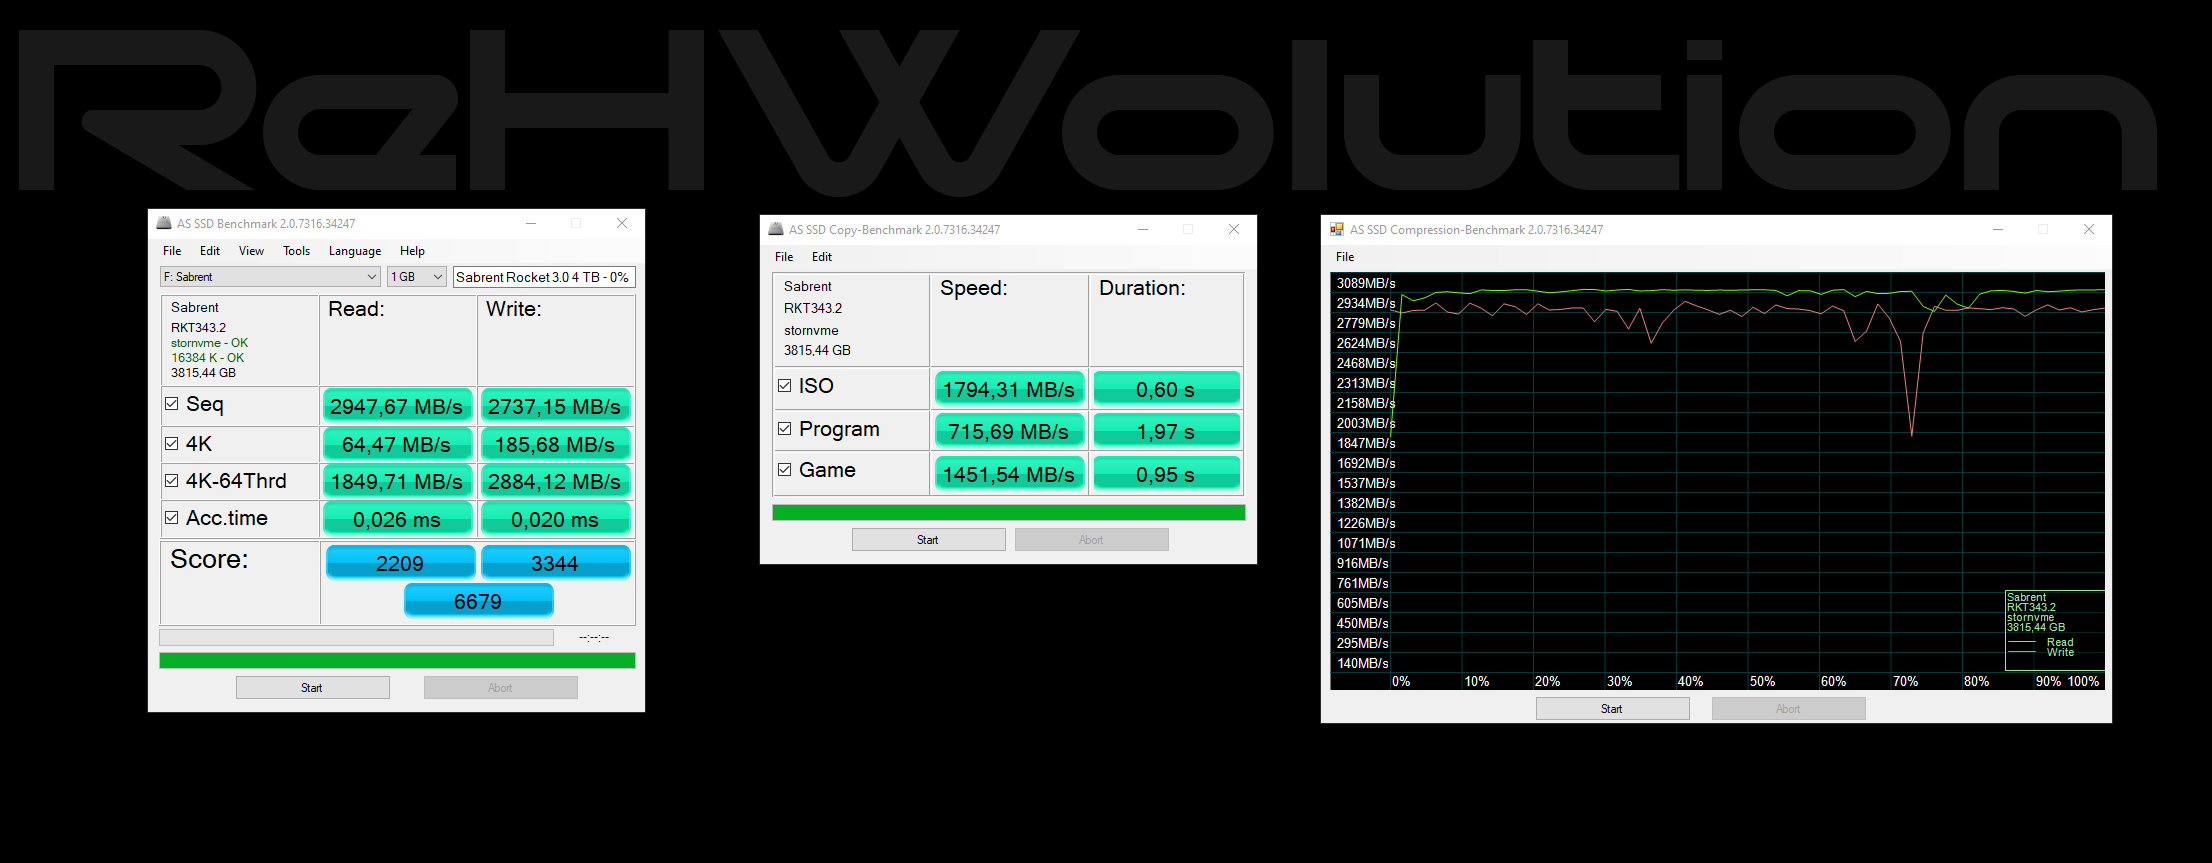Open File menu in Compression-Benchmark window
Screen dimensions: 2212x863
pos(1345,257)
